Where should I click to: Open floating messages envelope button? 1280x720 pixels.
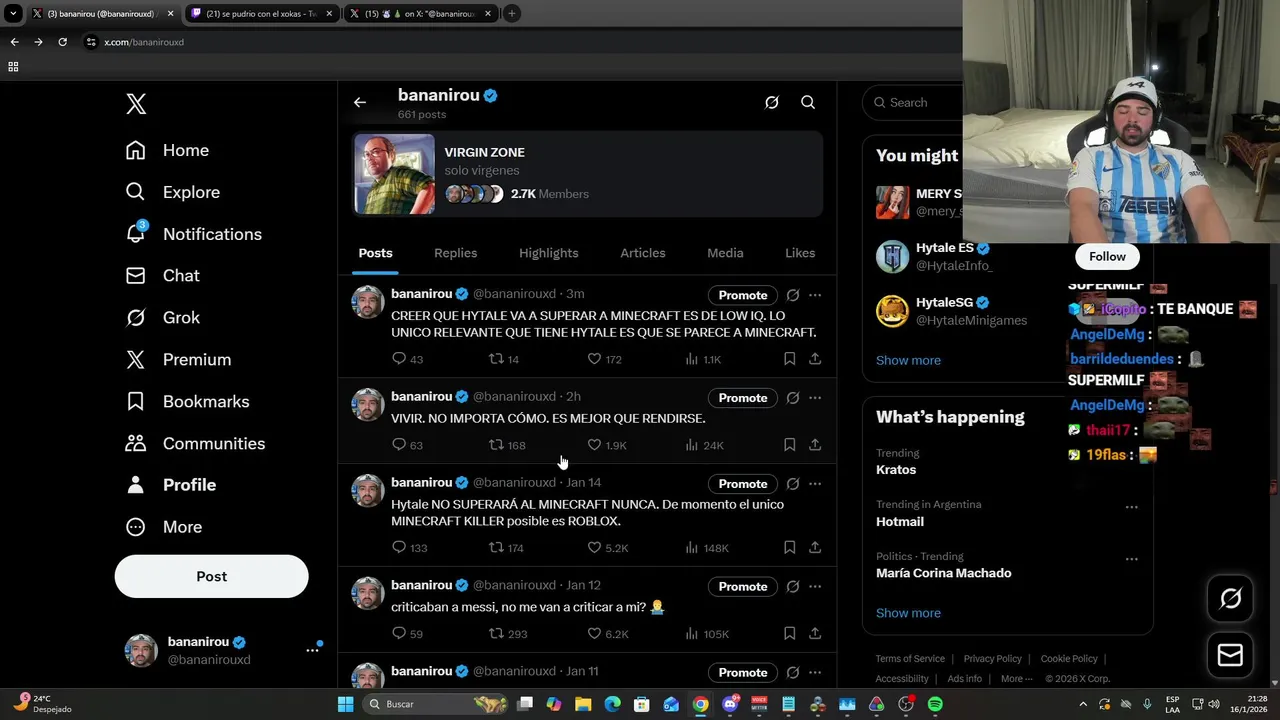(x=1230, y=655)
